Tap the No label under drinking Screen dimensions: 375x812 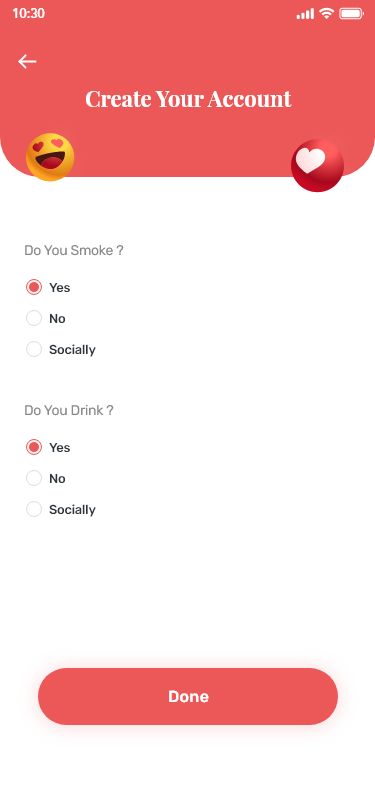(57, 478)
